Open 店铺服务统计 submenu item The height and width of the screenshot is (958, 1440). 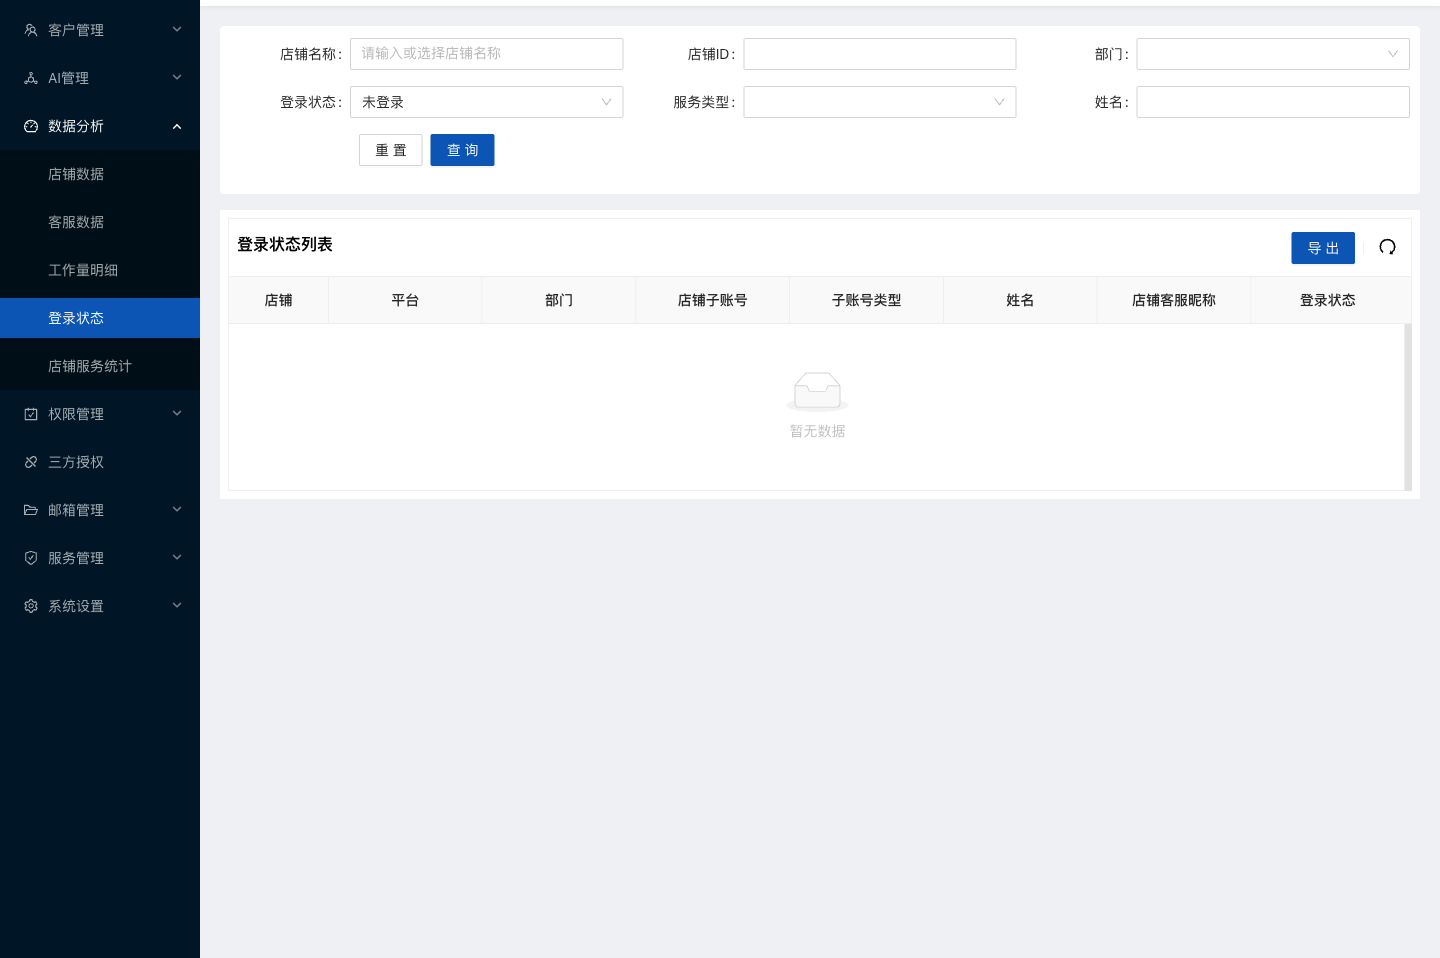click(100, 366)
